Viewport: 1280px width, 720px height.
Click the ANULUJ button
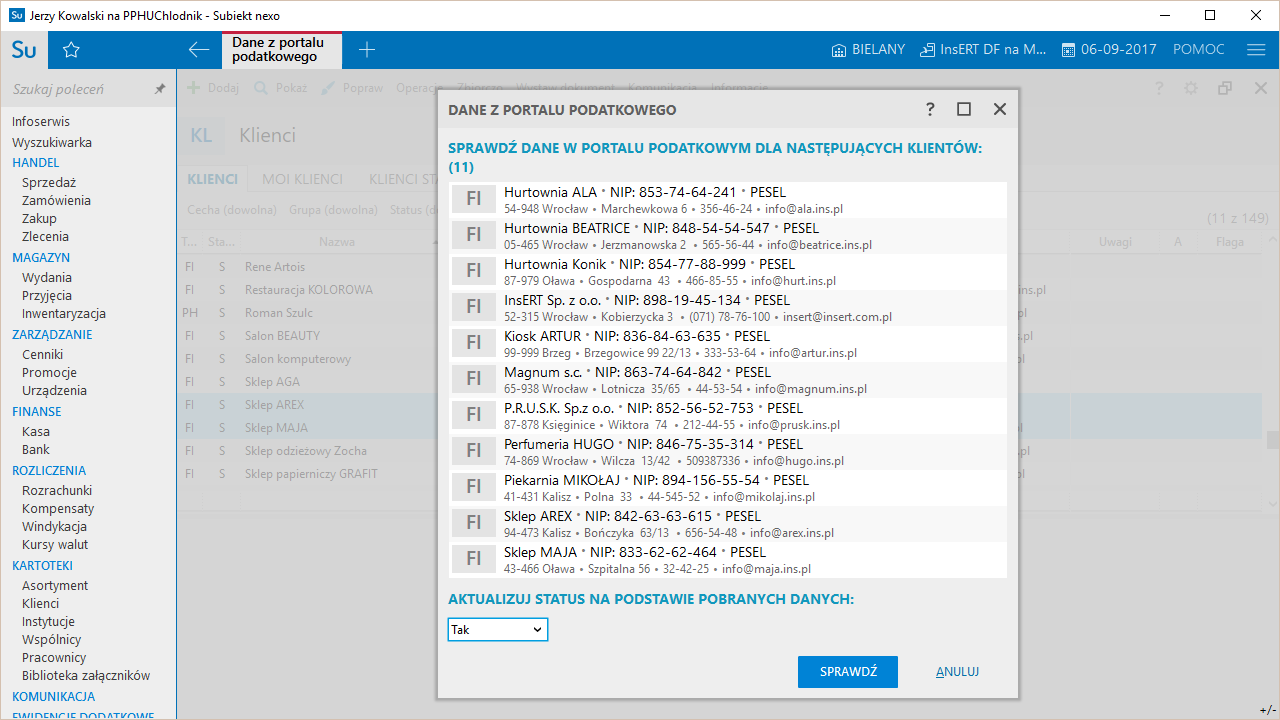click(957, 672)
